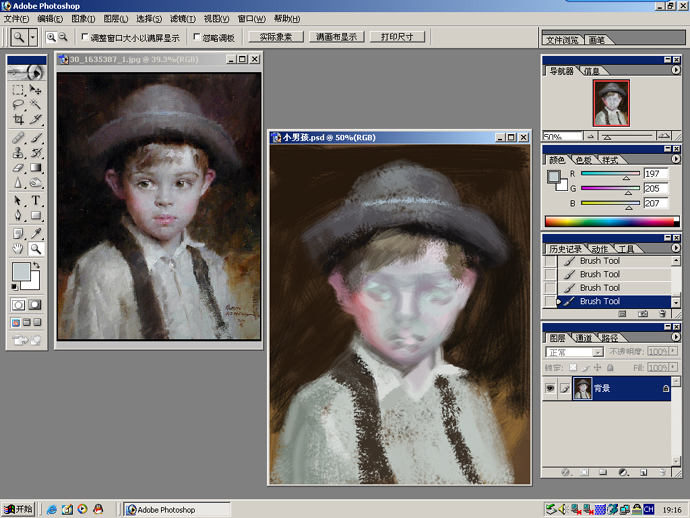Open the 图像(I) menu
Screen dimensions: 690x518
pos(83,18)
